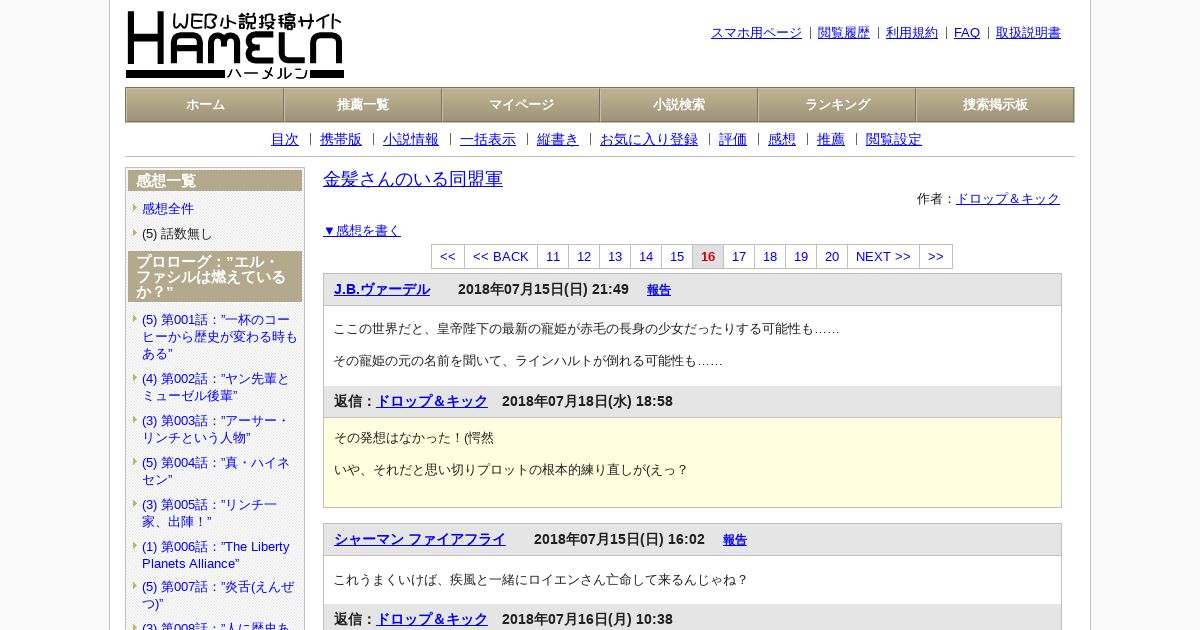Open comments for 第004話 真・ハイネセン

215,471
